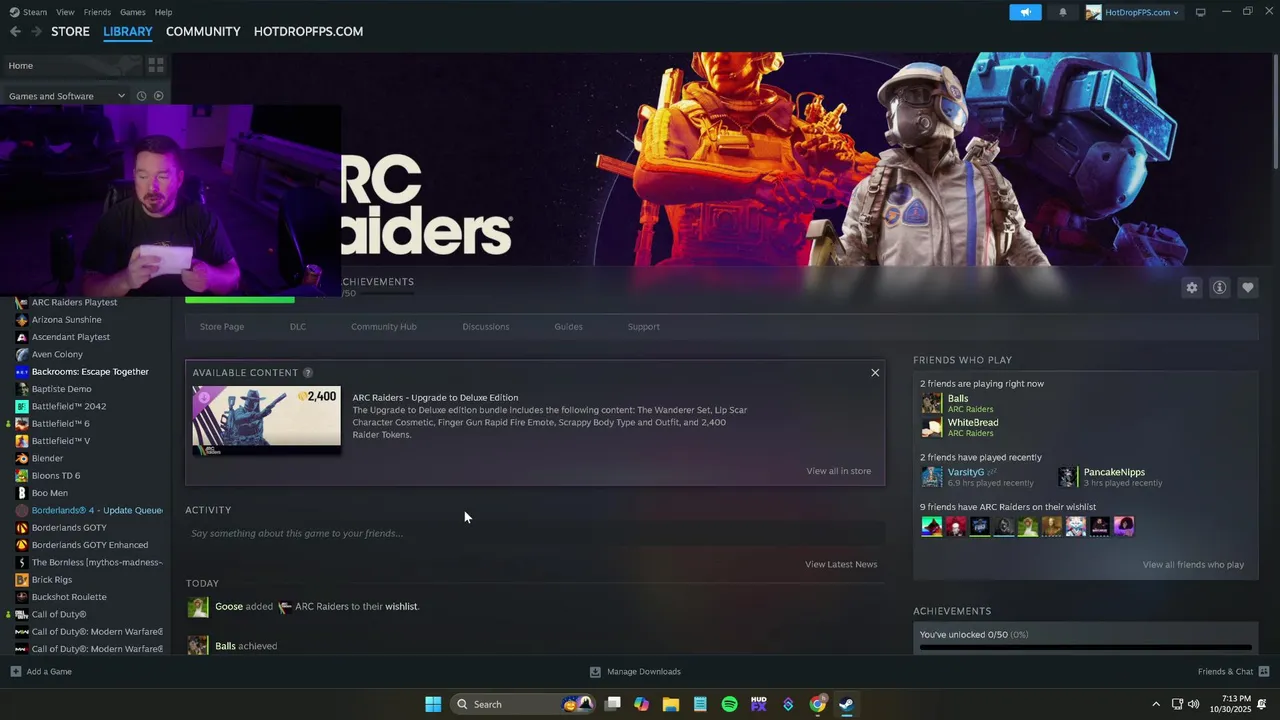The height and width of the screenshot is (720, 1280).
Task: Type in 'Say something about this game' field
Action: click(535, 533)
